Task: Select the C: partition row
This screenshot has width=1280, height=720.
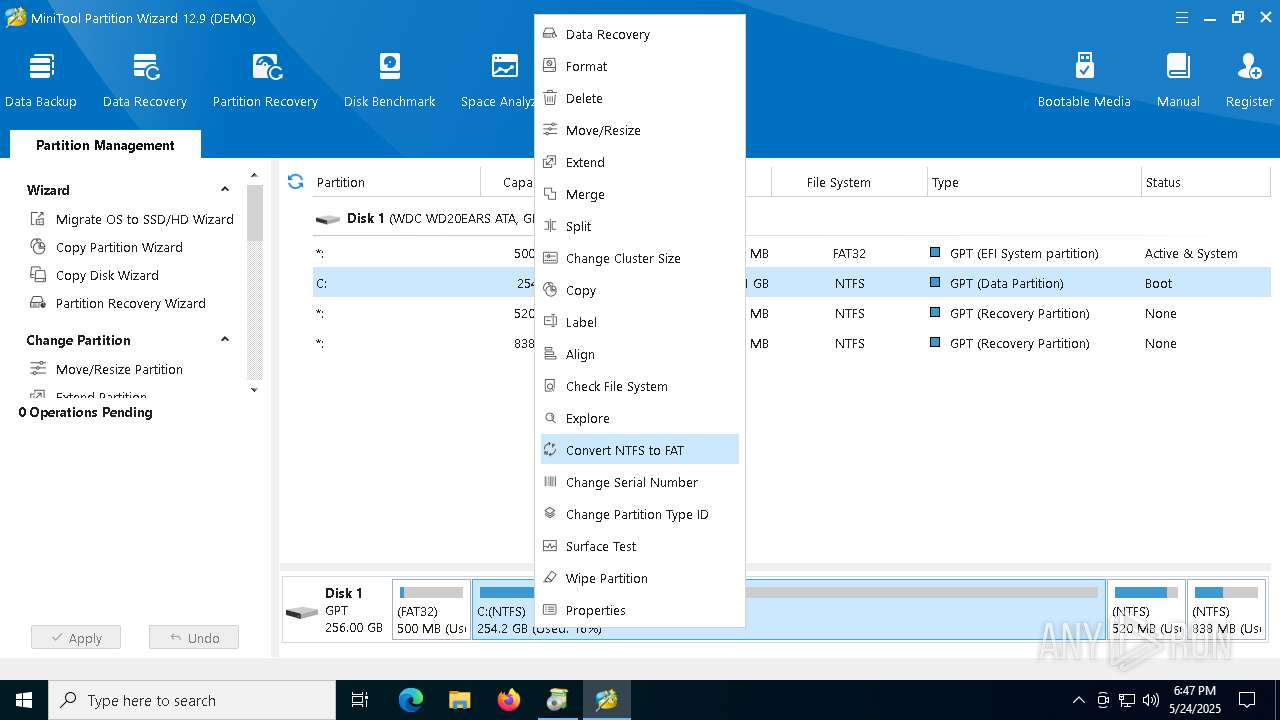Action: click(x=791, y=283)
